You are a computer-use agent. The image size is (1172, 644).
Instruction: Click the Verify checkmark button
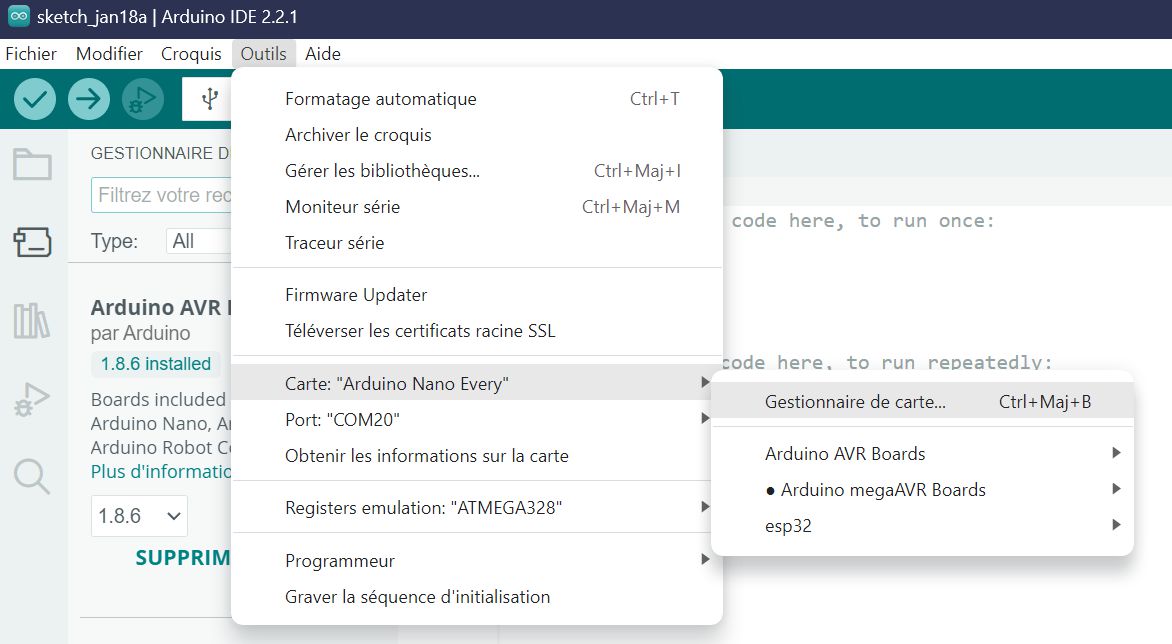point(34,99)
